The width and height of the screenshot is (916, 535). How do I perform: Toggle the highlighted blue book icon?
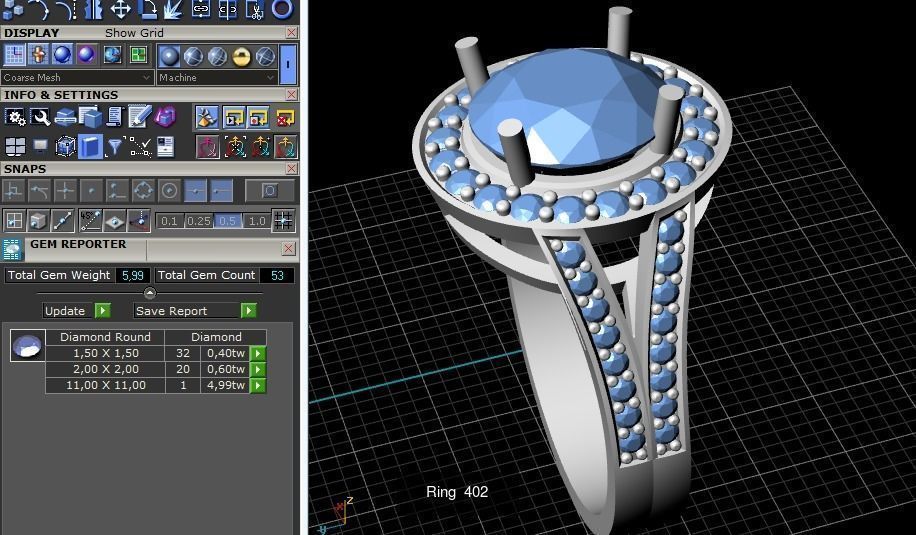coord(90,146)
